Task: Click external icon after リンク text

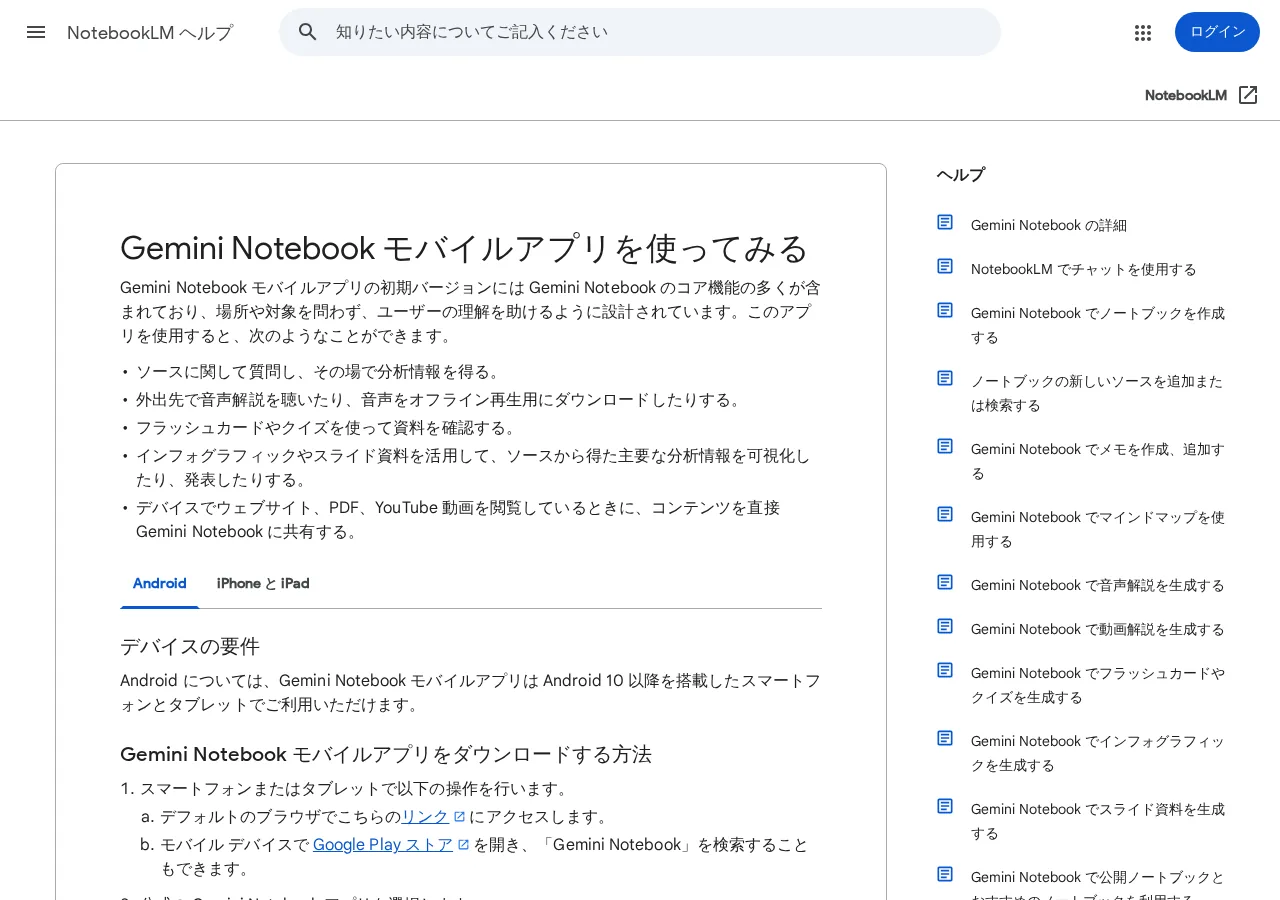Action: 460,817
